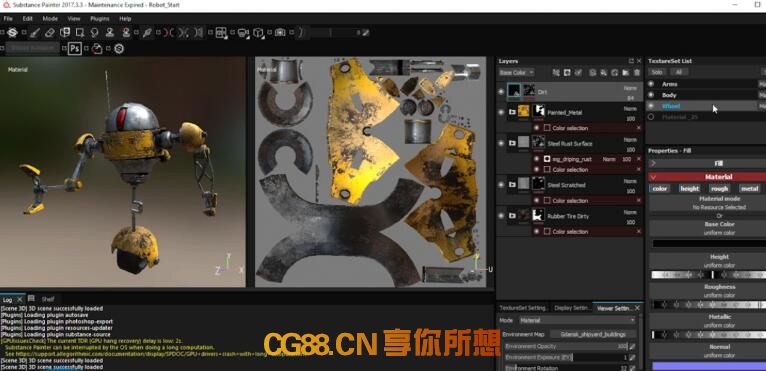766x371 pixels.
Task: Select the Paint brush tool
Action: pyautogui.click(x=34, y=33)
